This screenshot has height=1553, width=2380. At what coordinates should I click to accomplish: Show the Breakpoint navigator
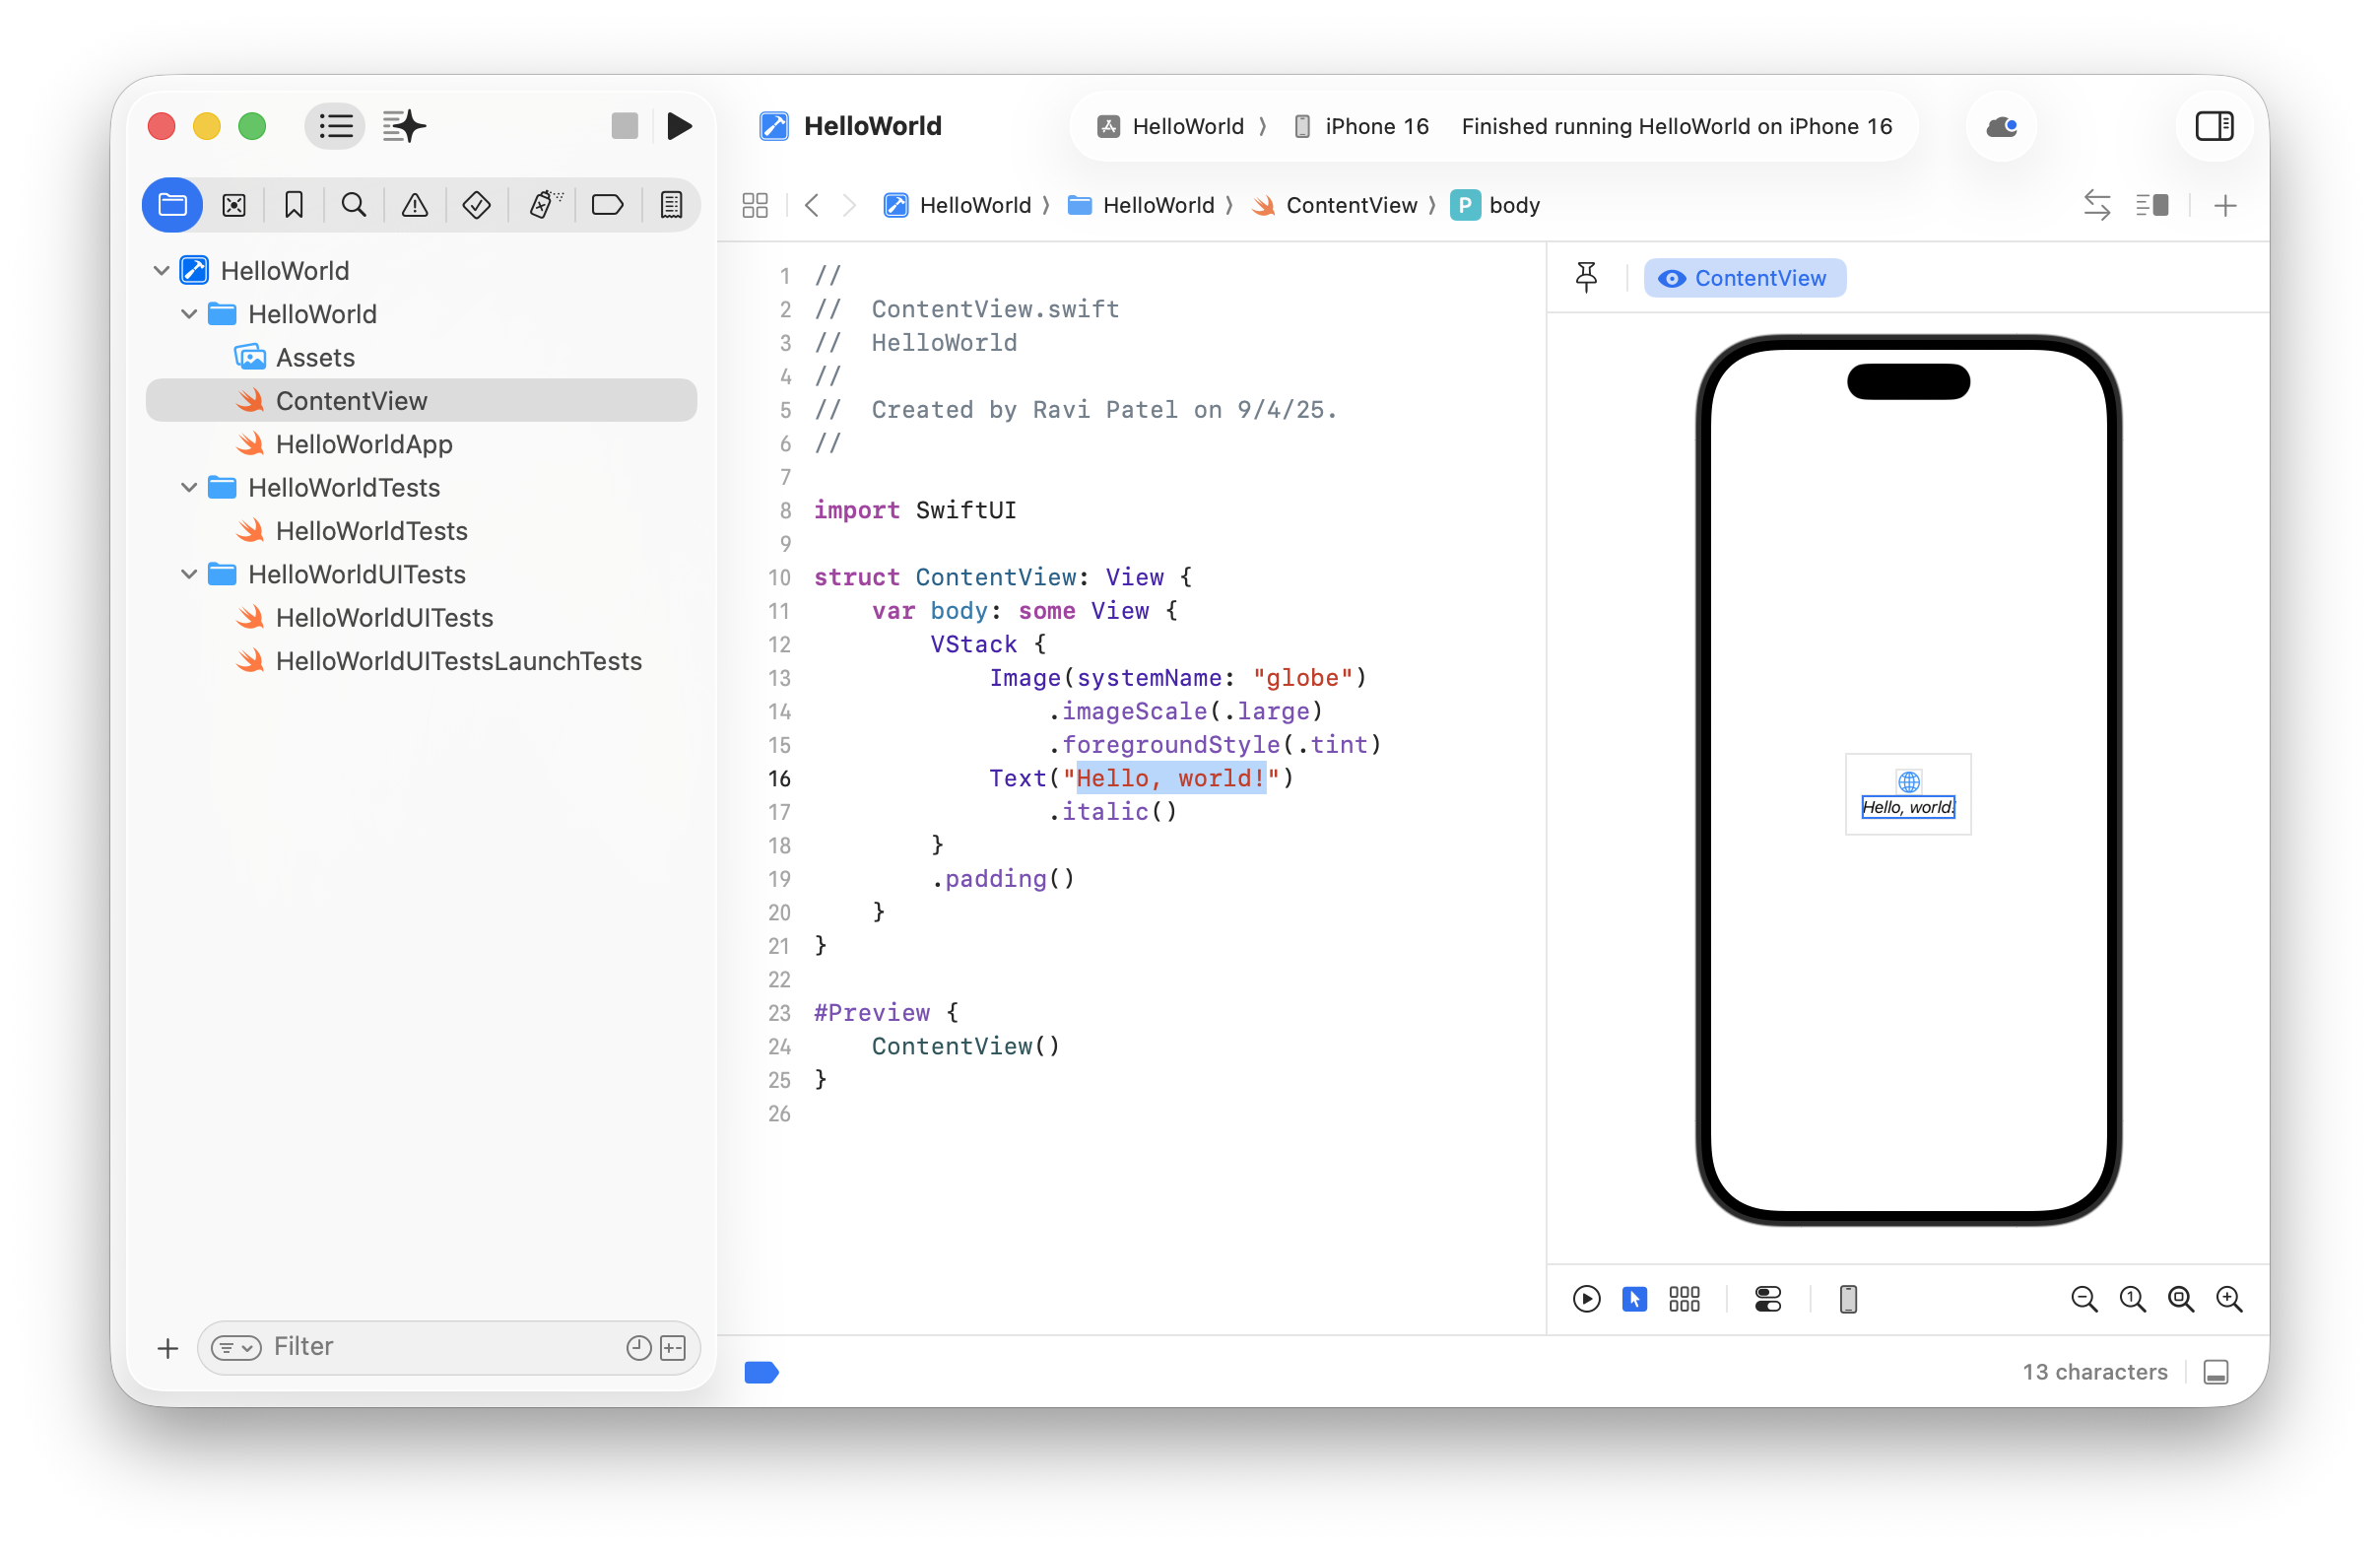click(x=607, y=205)
